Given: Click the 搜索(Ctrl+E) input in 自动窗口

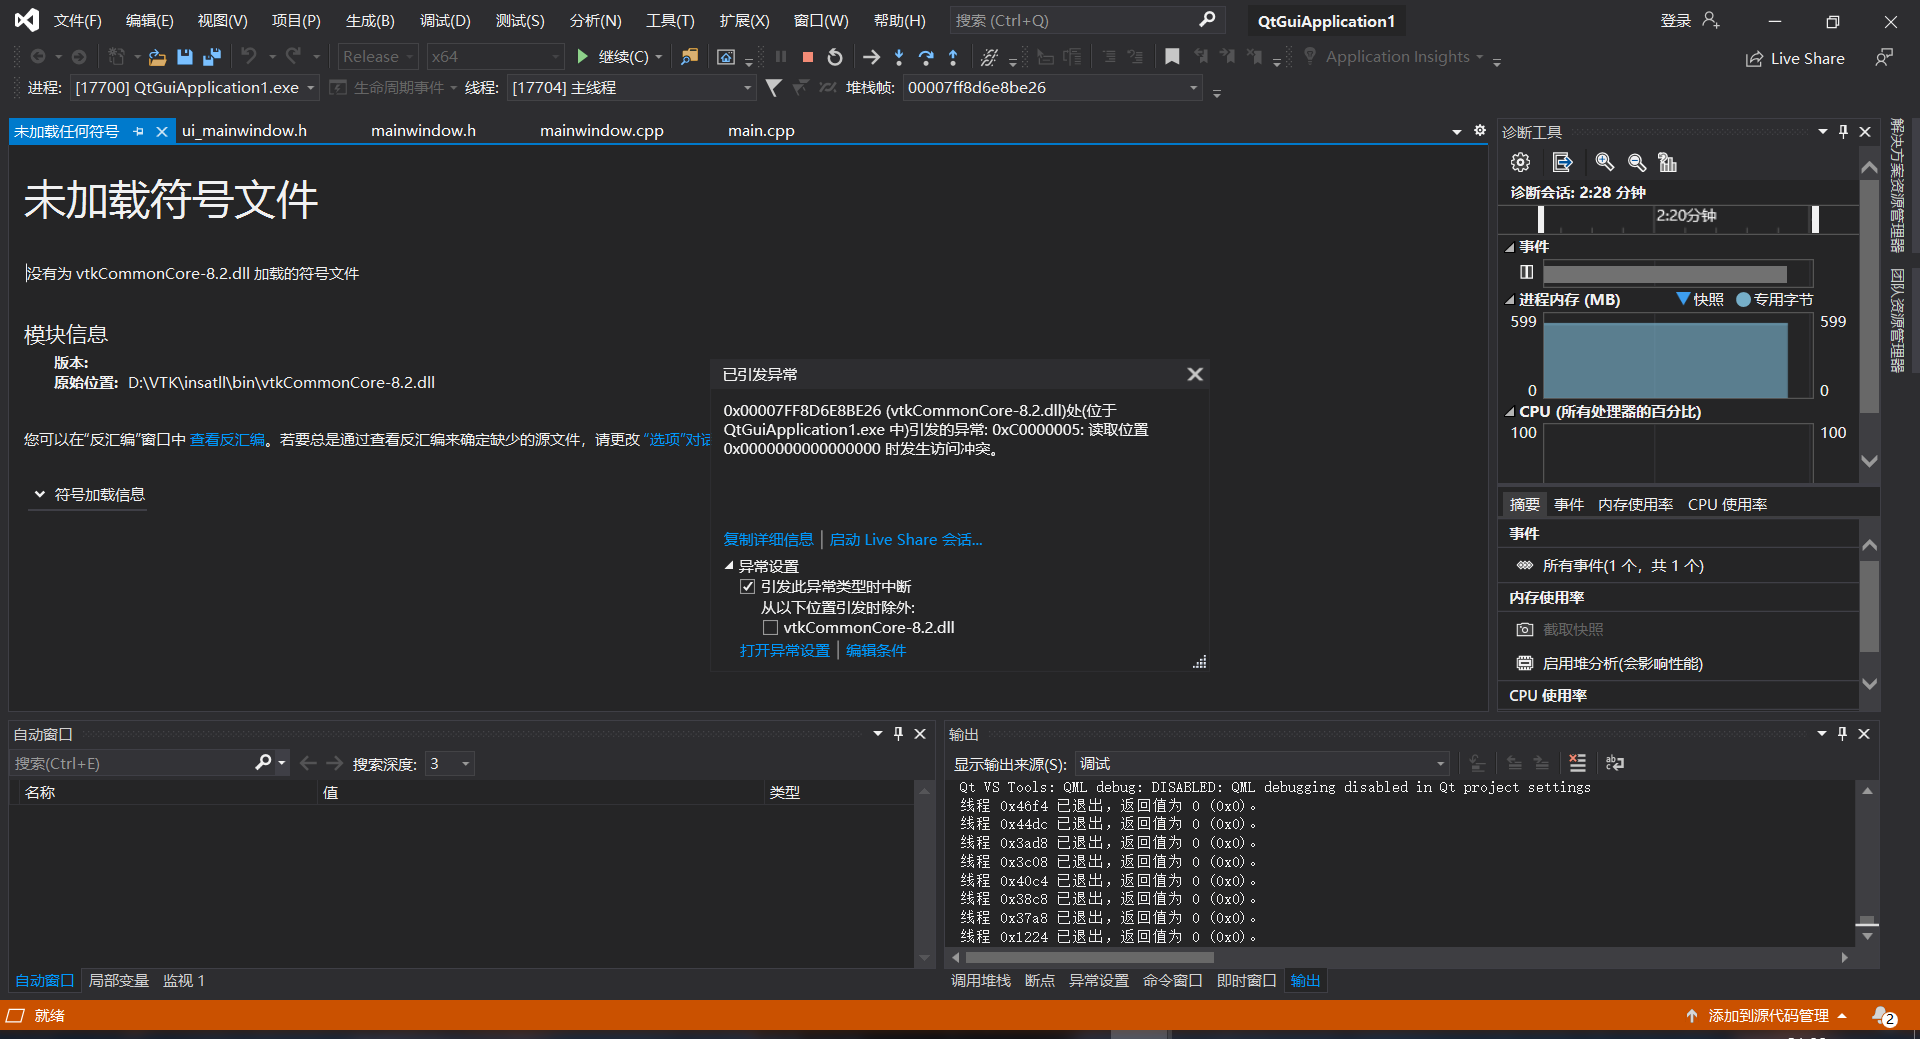Looking at the screenshot, I should tap(130, 763).
